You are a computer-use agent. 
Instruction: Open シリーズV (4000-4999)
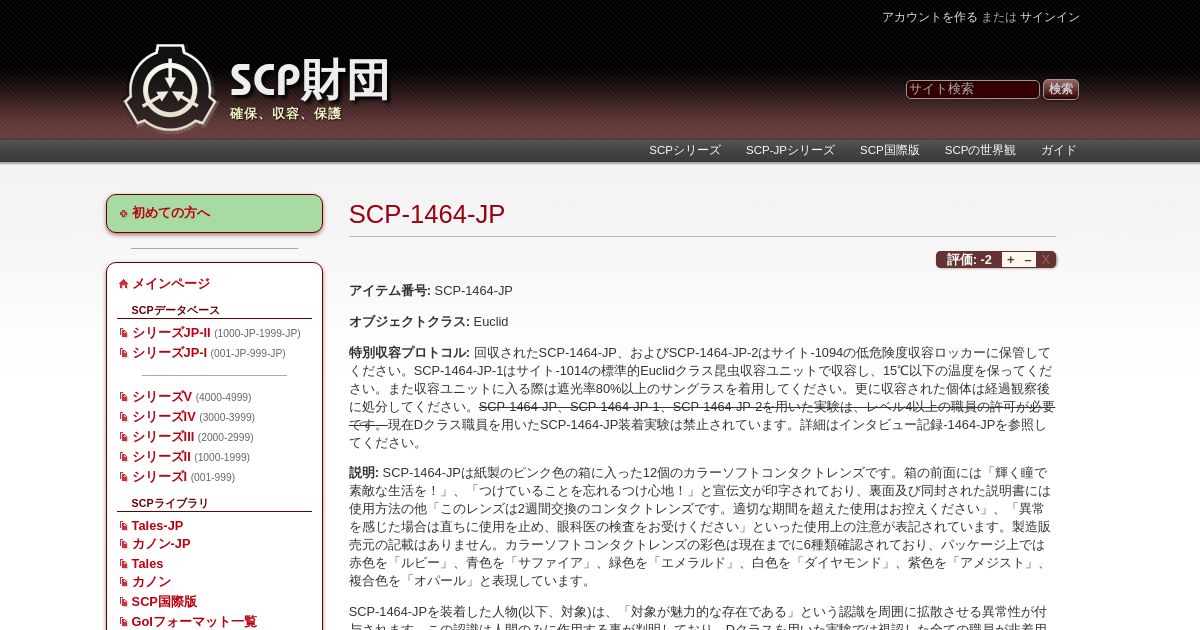162,397
